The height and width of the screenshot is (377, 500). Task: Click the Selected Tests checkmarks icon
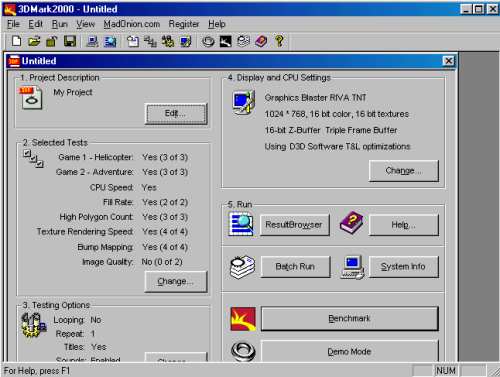coord(33,159)
